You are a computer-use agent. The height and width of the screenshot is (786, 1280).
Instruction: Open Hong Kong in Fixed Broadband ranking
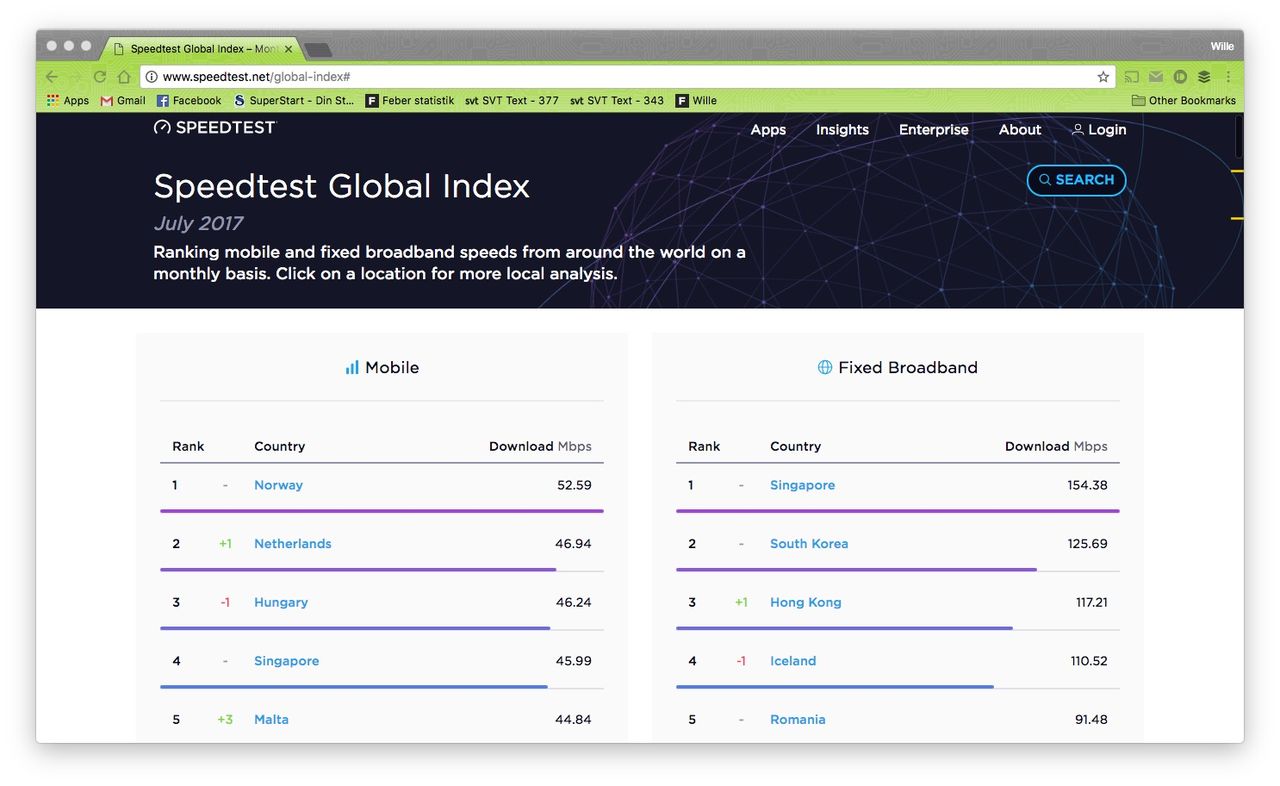click(806, 602)
